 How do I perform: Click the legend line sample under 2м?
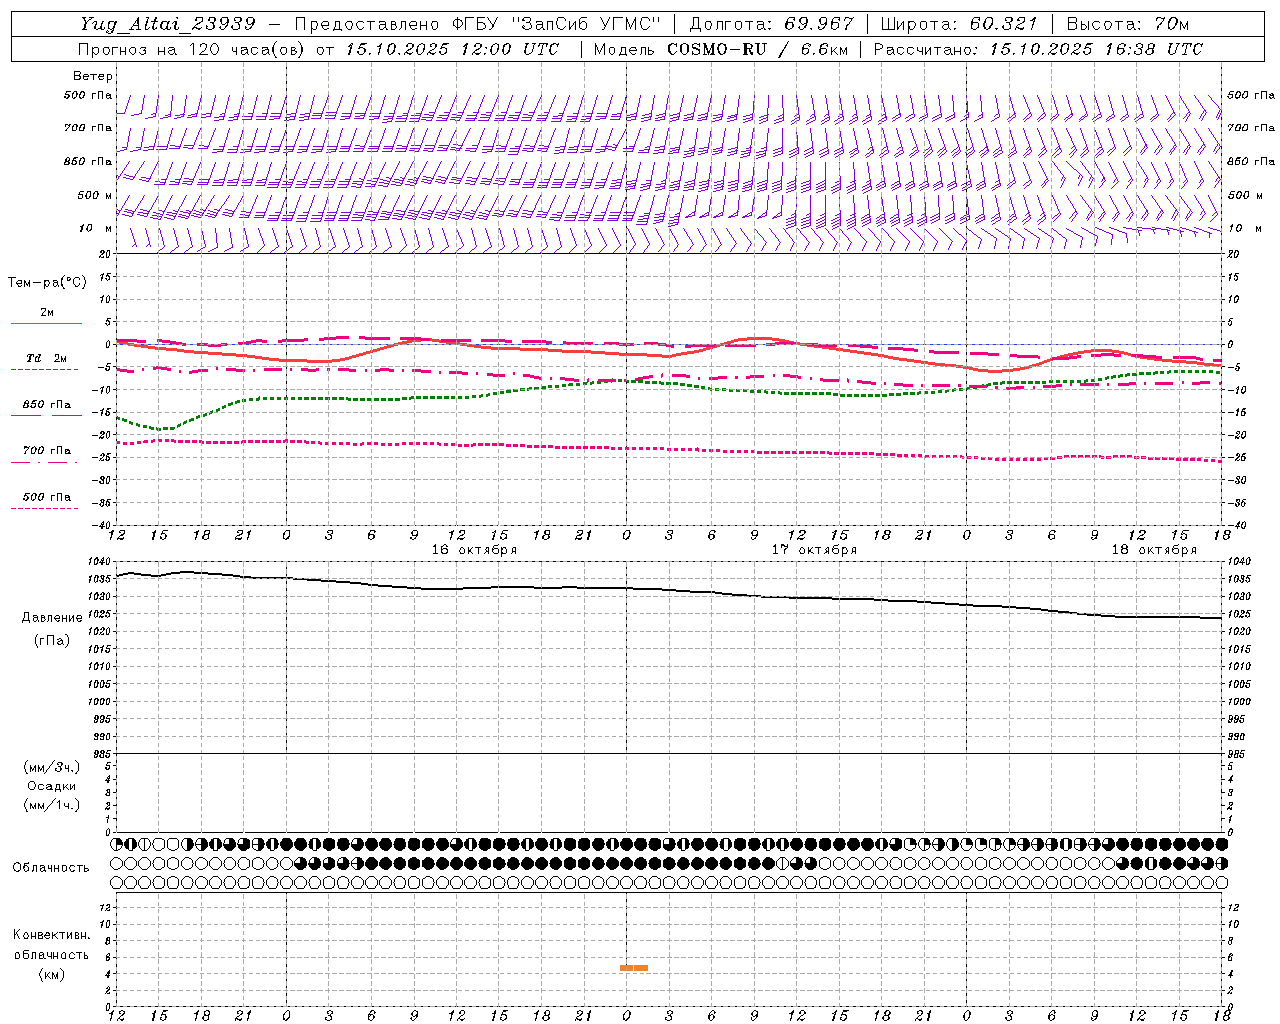pyautogui.click(x=46, y=324)
